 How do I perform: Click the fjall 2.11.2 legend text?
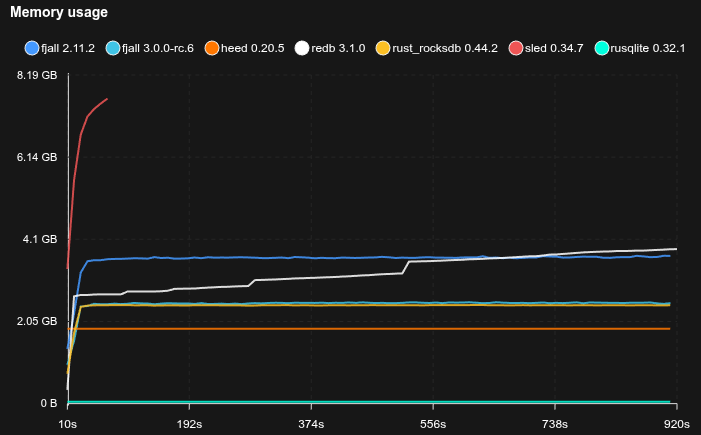tap(68, 48)
